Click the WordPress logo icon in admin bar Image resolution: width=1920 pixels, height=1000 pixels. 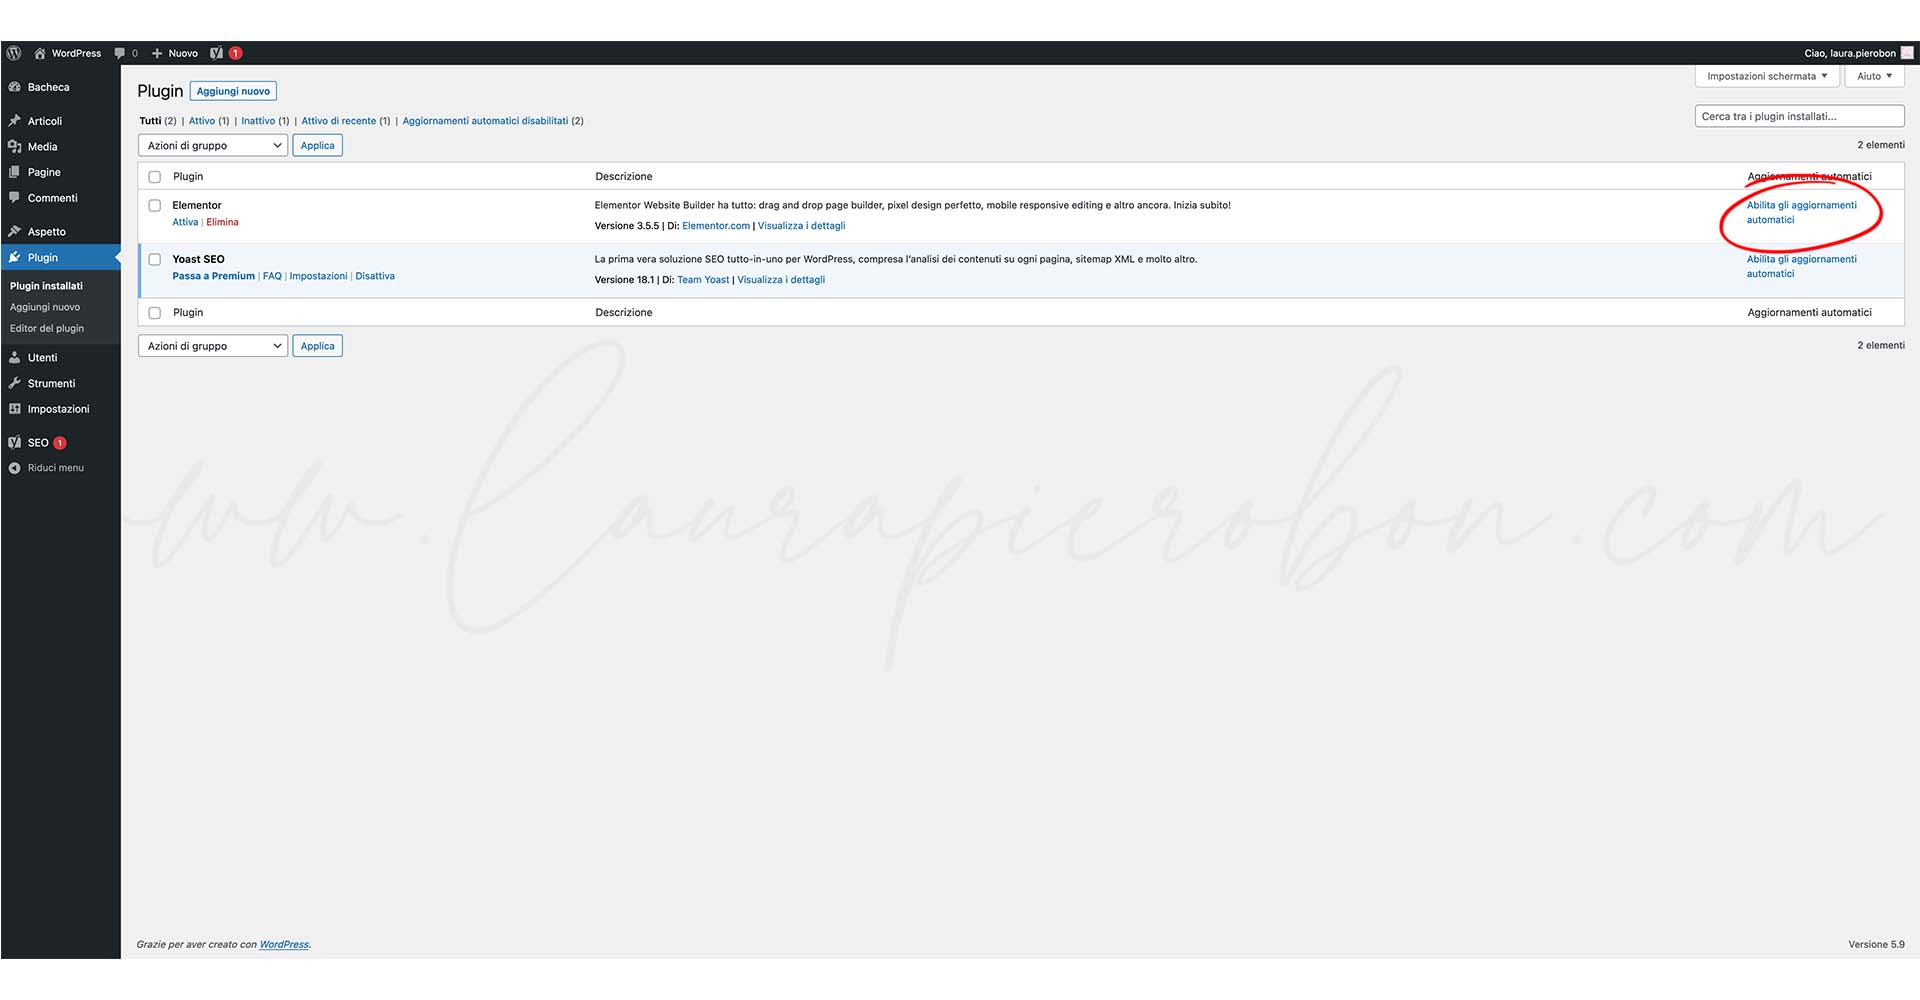click(x=14, y=53)
